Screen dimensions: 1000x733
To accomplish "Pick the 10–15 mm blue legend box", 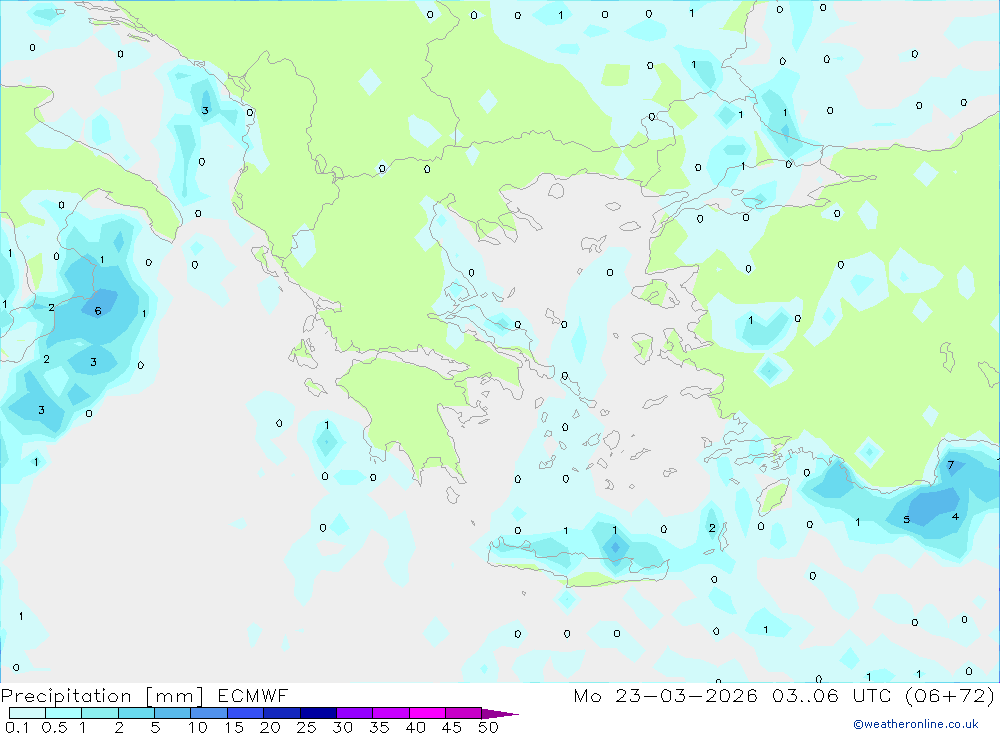I will 209,713.
